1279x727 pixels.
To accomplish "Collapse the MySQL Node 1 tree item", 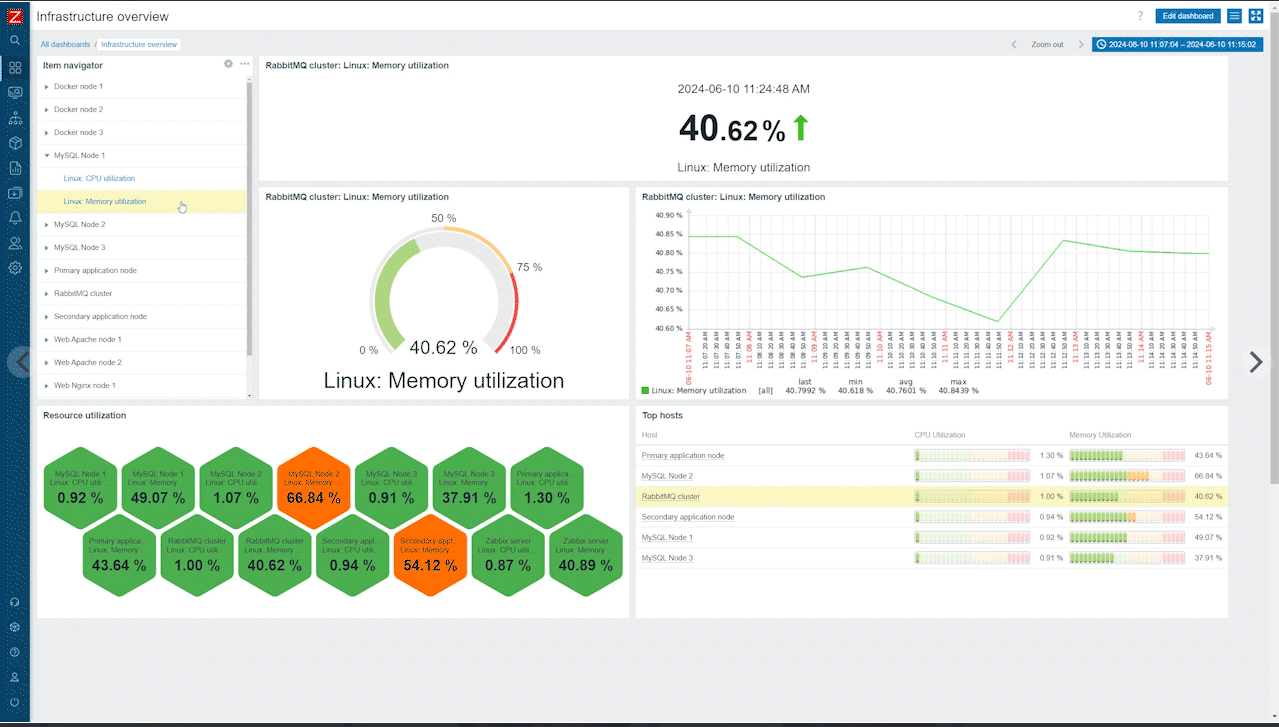I will pyautogui.click(x=47, y=156).
